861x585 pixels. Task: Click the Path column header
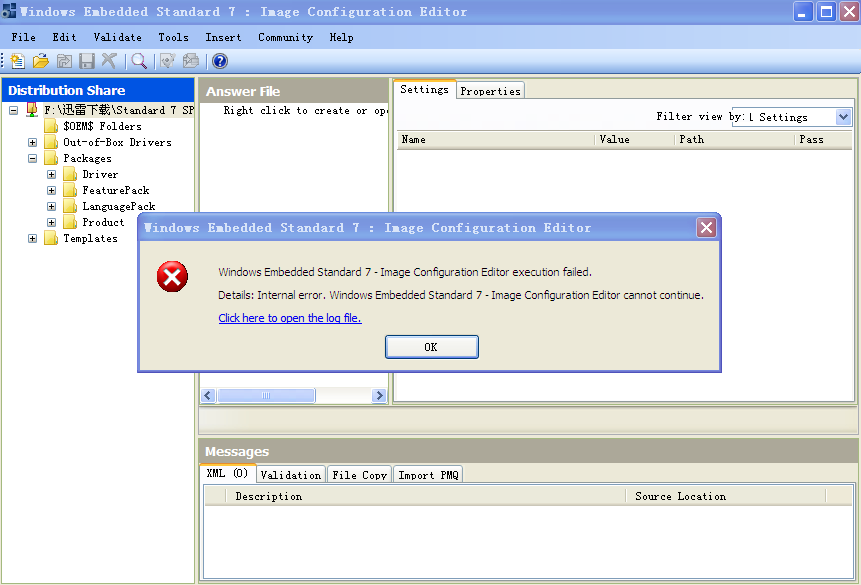click(735, 140)
